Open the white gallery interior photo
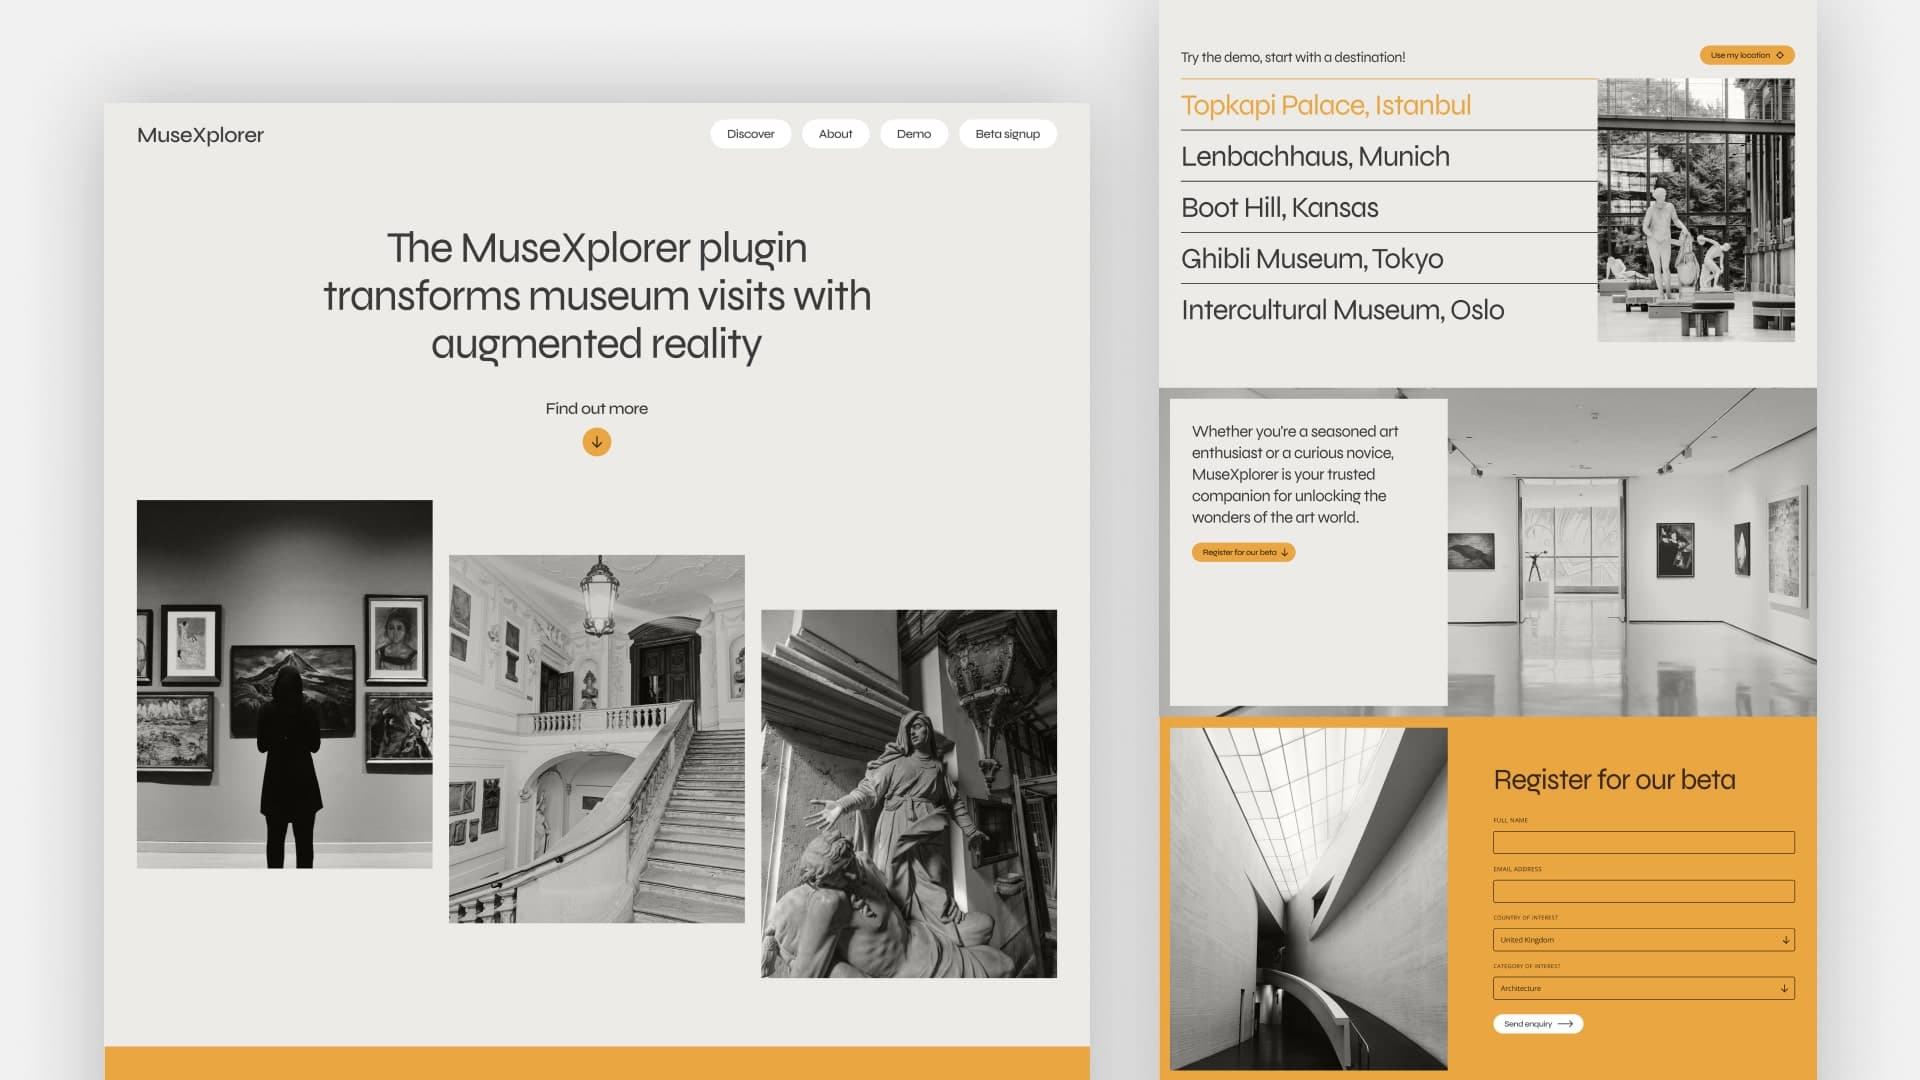Viewport: 1920px width, 1080px height. tap(1632, 552)
